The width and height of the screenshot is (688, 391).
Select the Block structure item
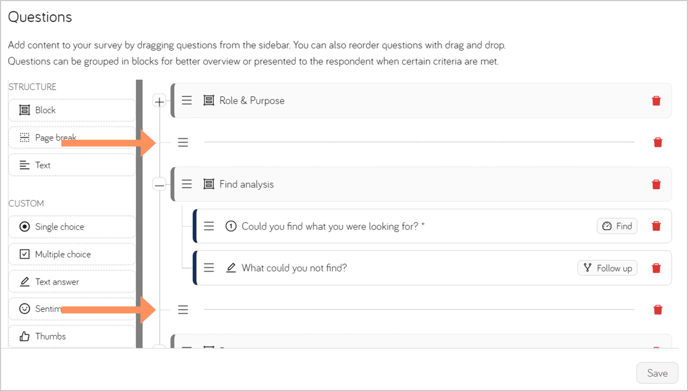72,110
